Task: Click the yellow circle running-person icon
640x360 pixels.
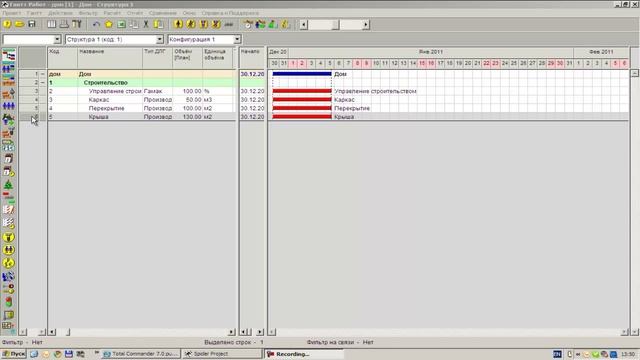Action: (x=191, y=24)
